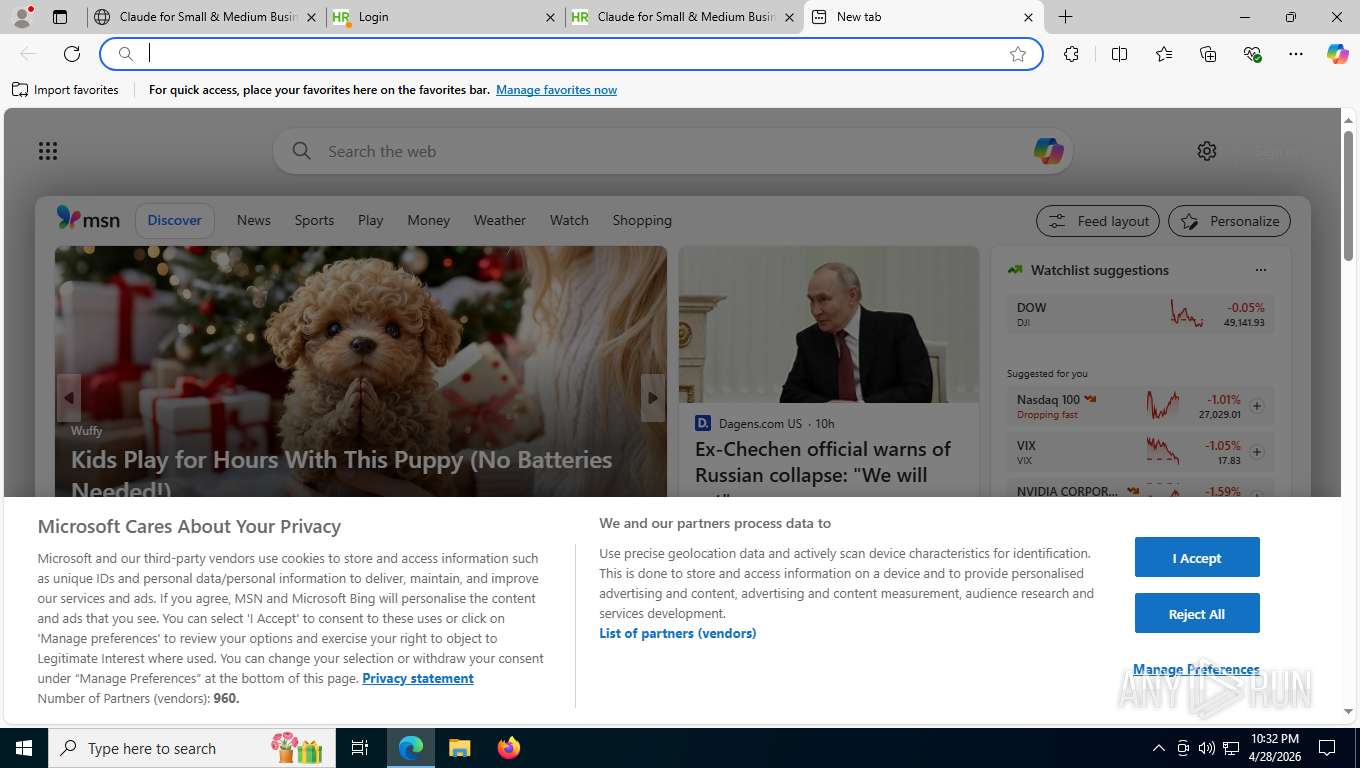Viewport: 1360px width, 768px height.
Task: Toggle Split screen icon
Action: [1119, 54]
